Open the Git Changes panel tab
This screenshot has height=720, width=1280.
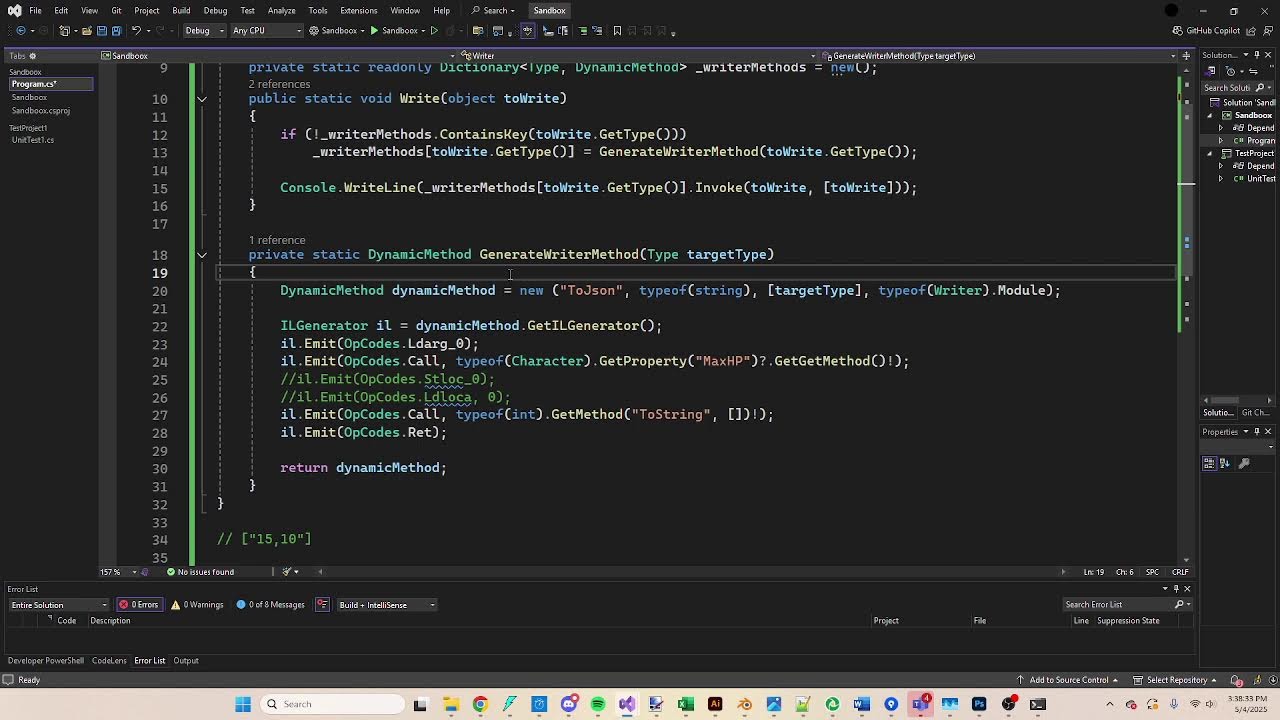pos(1255,413)
